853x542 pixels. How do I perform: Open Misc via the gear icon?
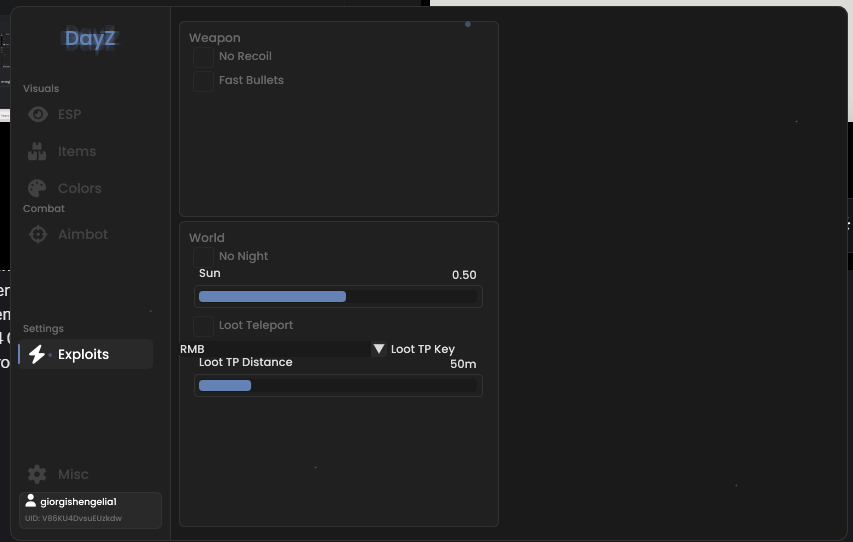37,475
